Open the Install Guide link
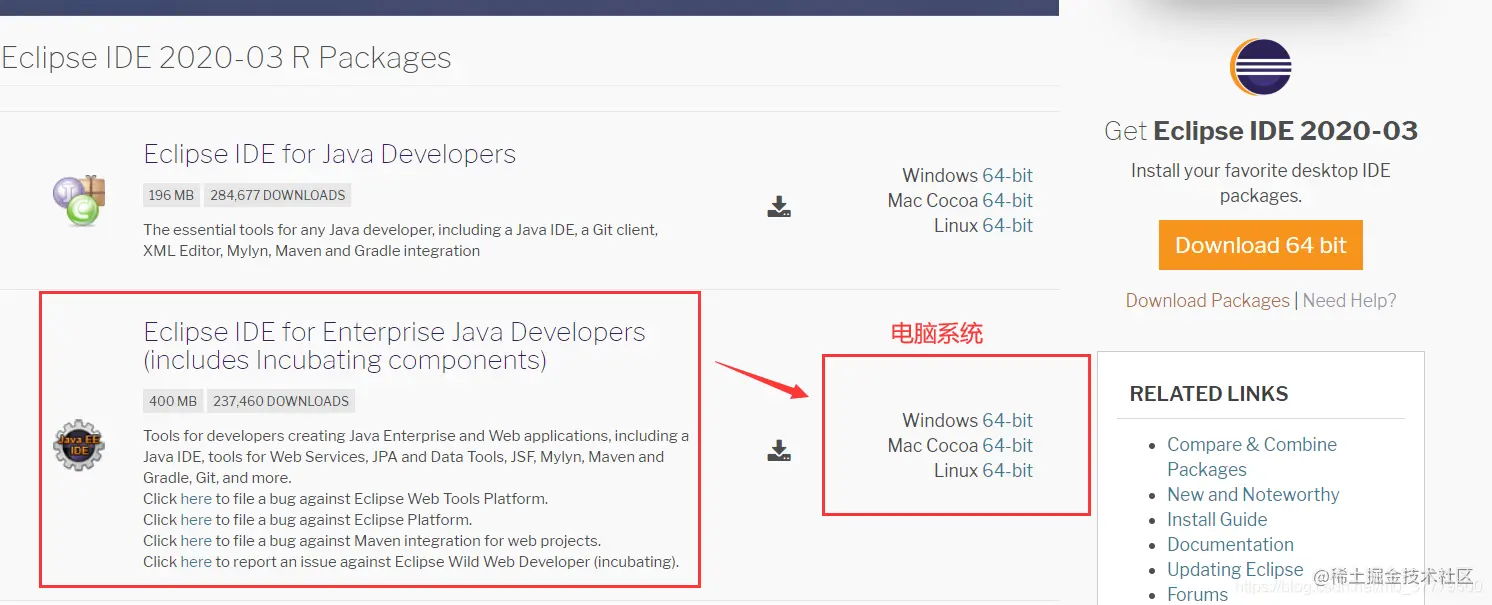 [x=1217, y=519]
